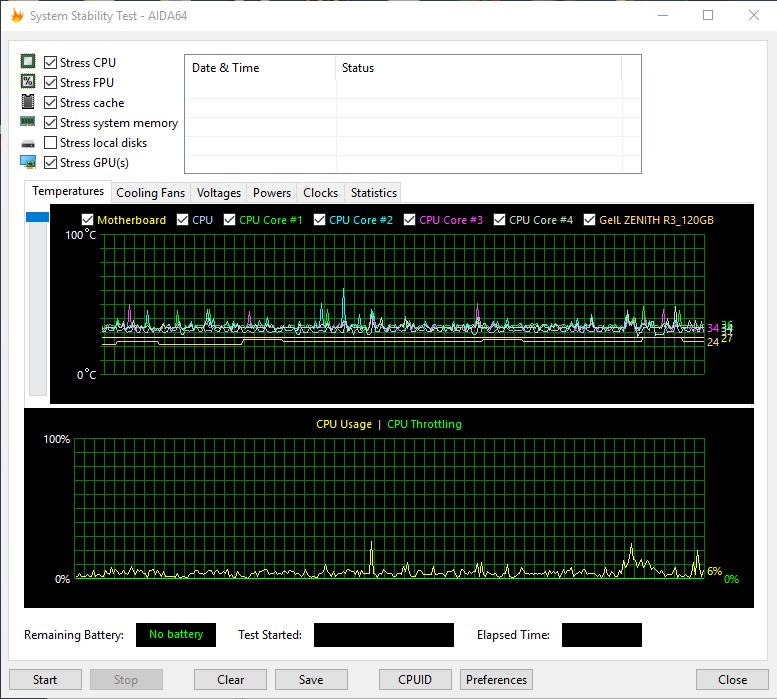Image resolution: width=777 pixels, height=699 pixels.
Task: Disable the Stress system memory option
Action: click(50, 122)
